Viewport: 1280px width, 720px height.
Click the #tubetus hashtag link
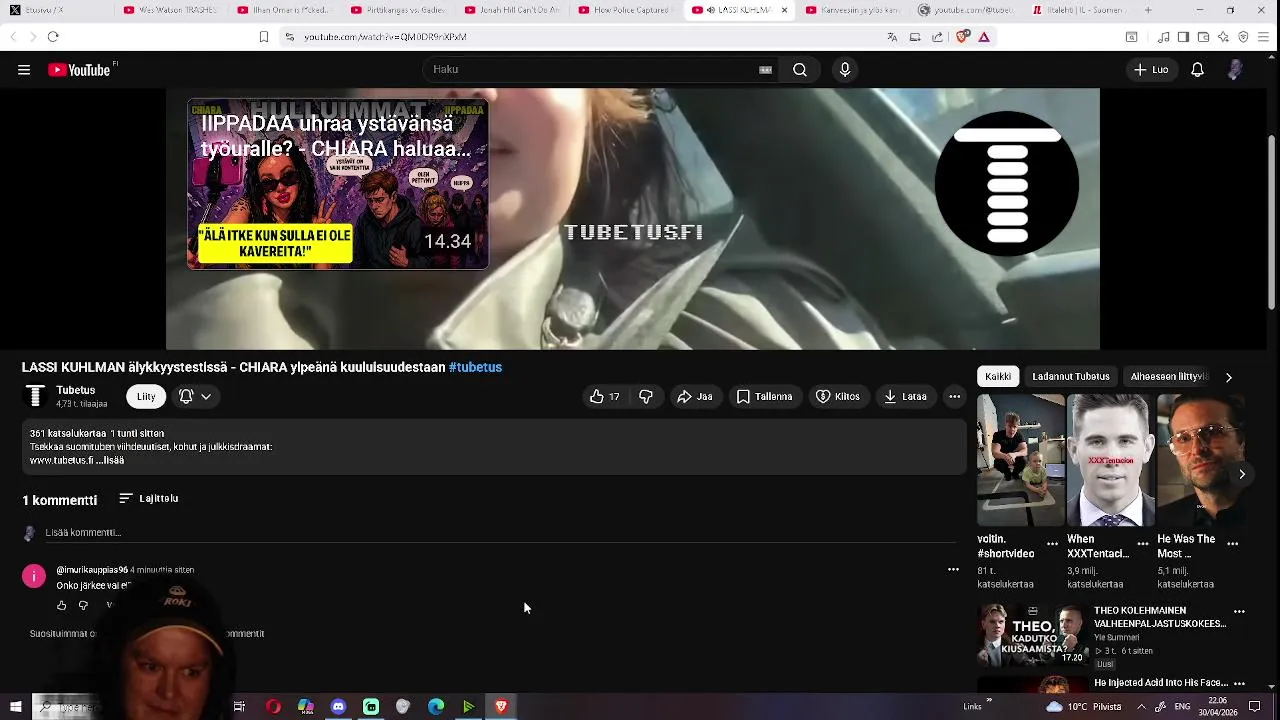[x=475, y=367]
